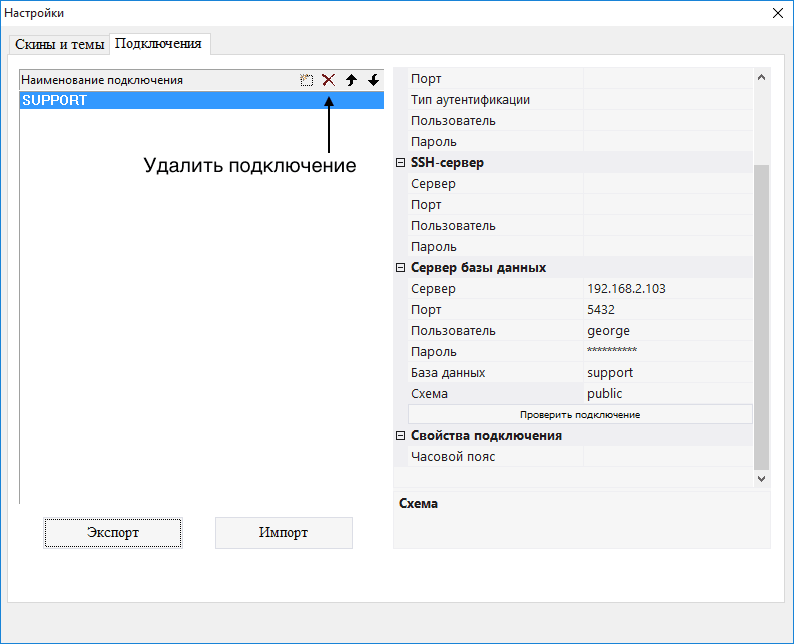Collapse the Сервер базы данных section

tap(401, 268)
